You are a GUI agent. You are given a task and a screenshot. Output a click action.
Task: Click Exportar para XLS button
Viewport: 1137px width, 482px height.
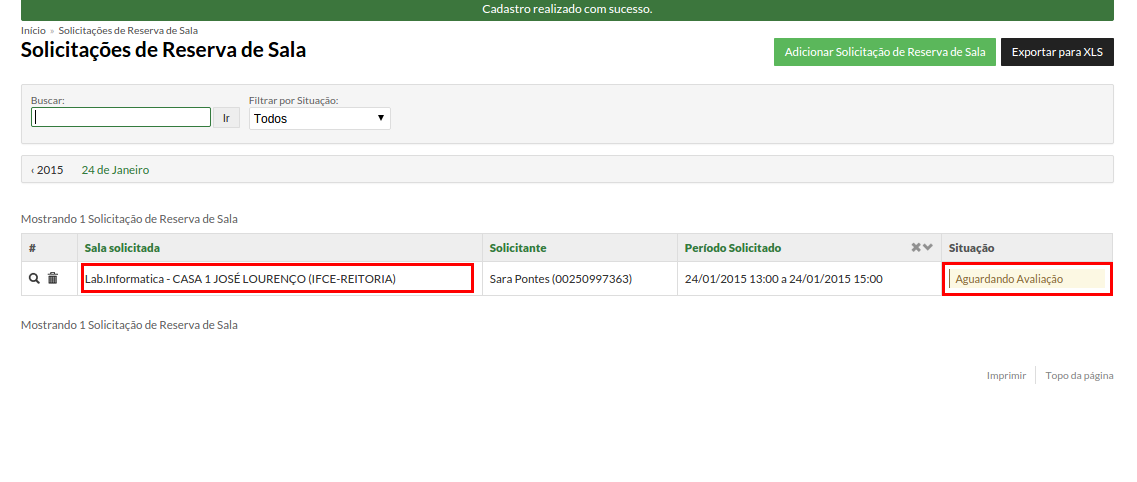1057,52
